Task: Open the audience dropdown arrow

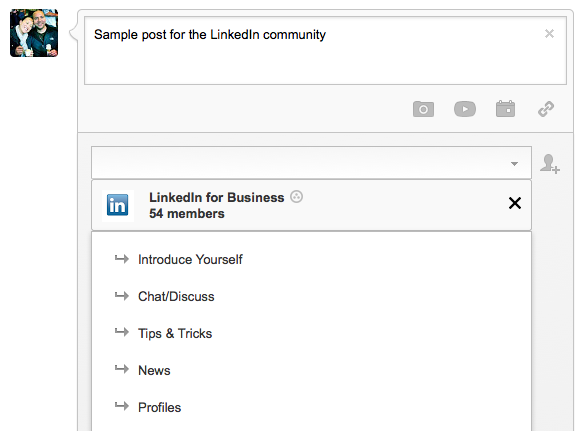Action: coord(514,164)
